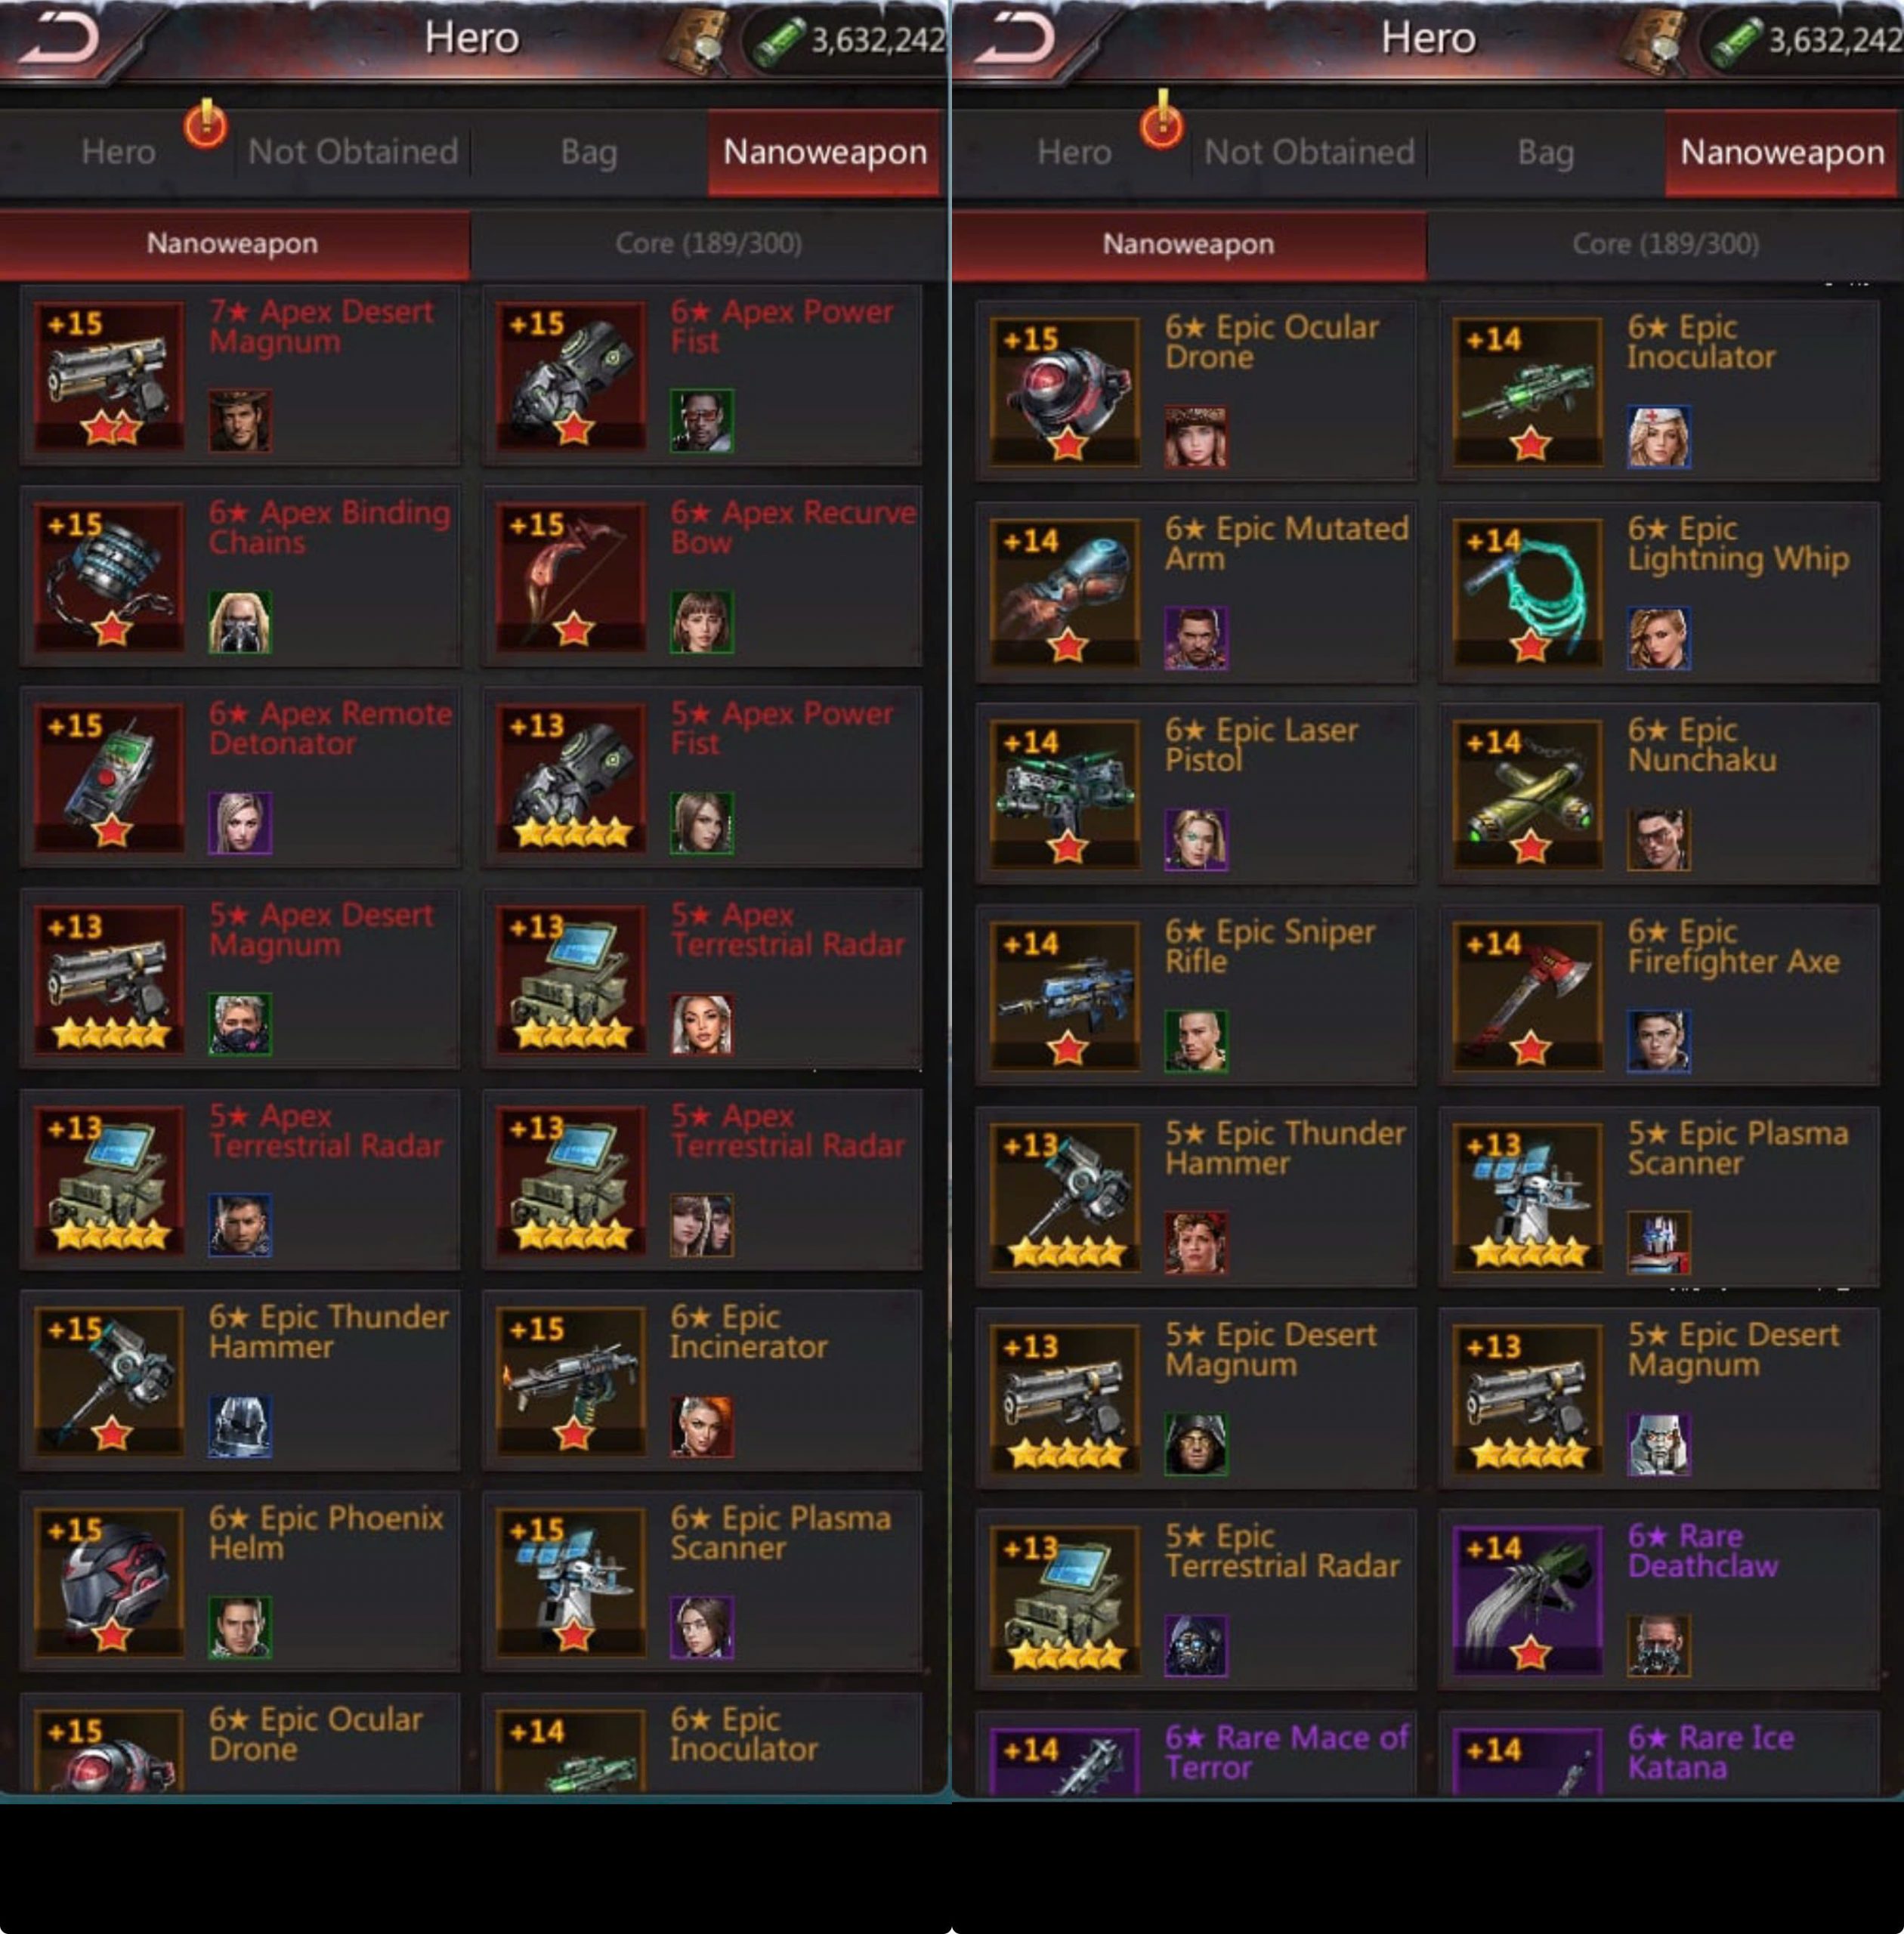The height and width of the screenshot is (1934, 1904).
Task: Switch to the Not Obtained tab in the left screen
Action: click(x=352, y=152)
